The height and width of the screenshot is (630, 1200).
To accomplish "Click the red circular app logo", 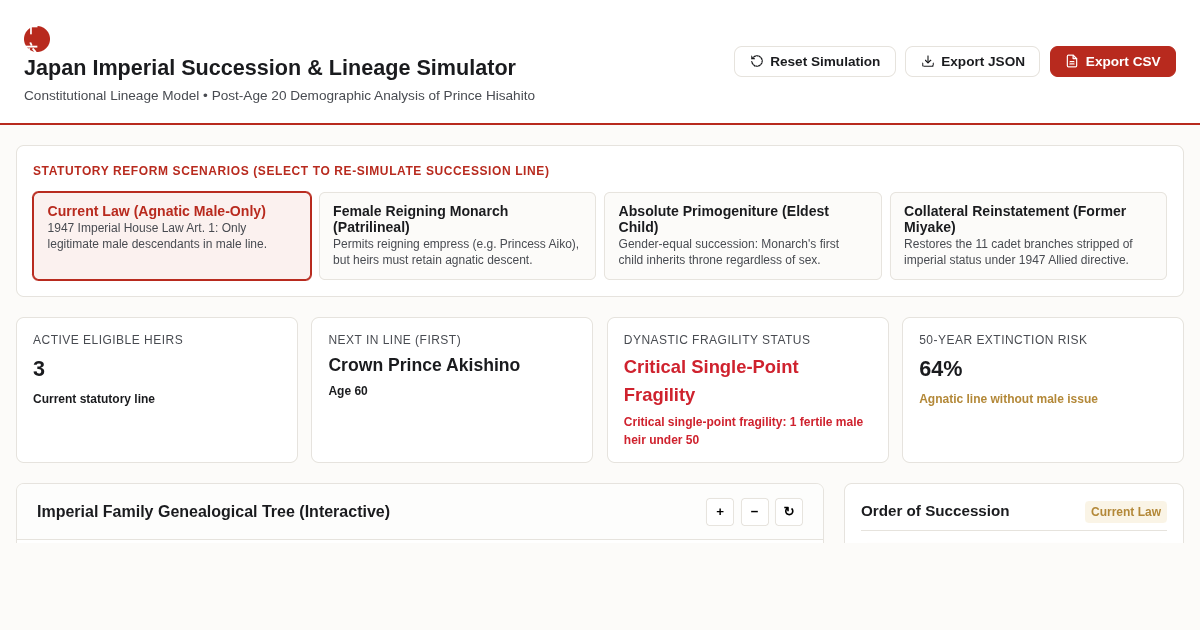I will click(x=37, y=39).
